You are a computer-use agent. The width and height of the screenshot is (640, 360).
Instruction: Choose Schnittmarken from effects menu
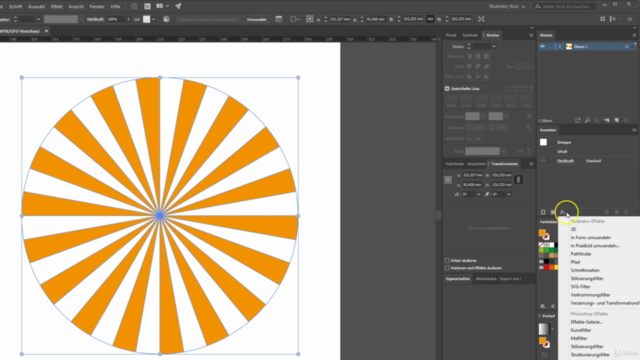tap(585, 270)
